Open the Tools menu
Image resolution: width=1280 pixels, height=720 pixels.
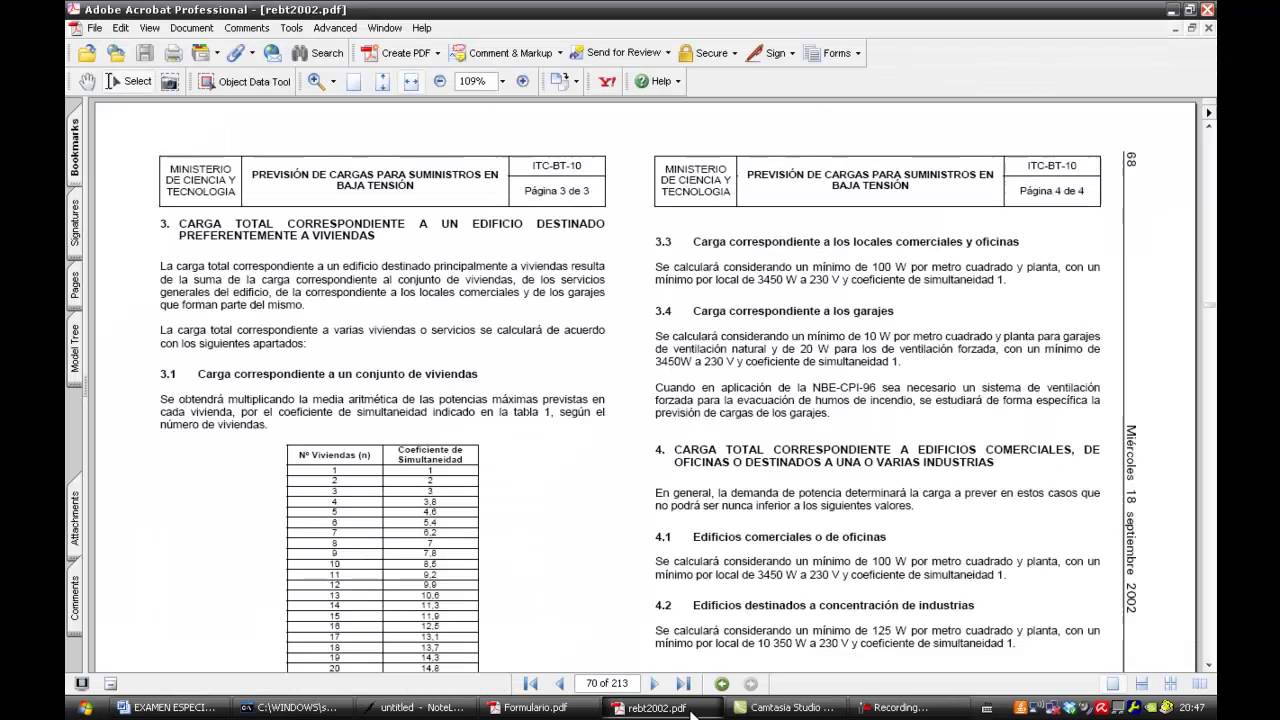coord(291,28)
